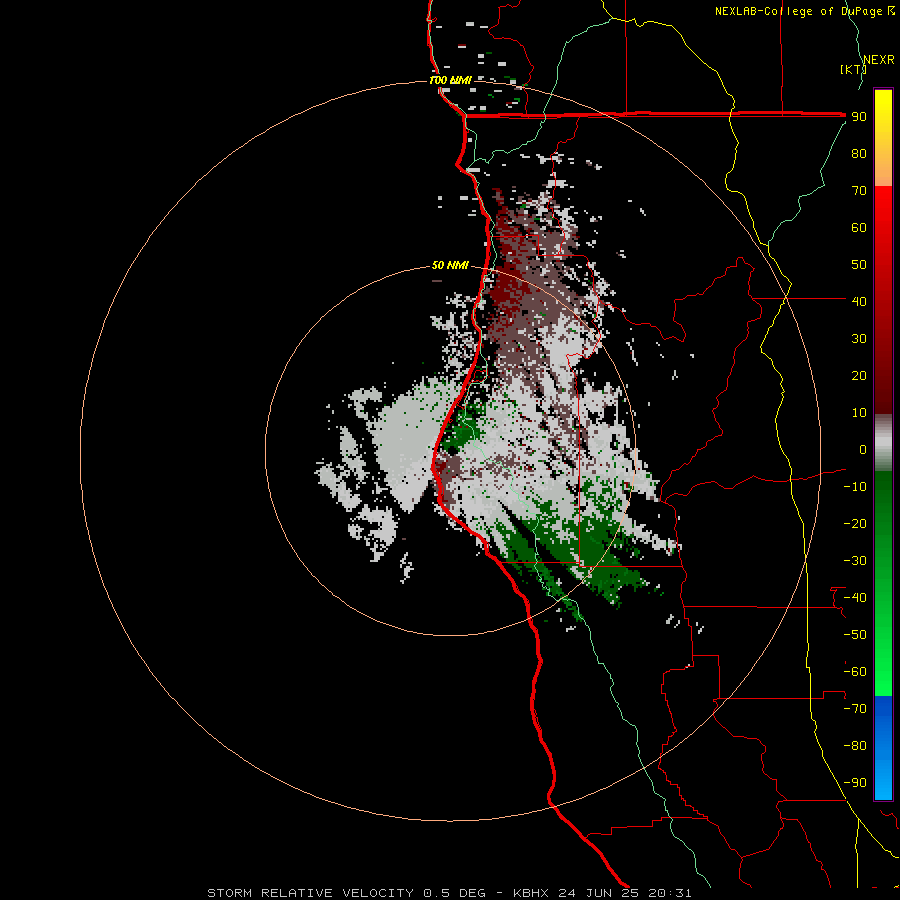Image resolution: width=900 pixels, height=900 pixels.
Task: Click the 90 value on the velocity scale
Action: coord(859,117)
